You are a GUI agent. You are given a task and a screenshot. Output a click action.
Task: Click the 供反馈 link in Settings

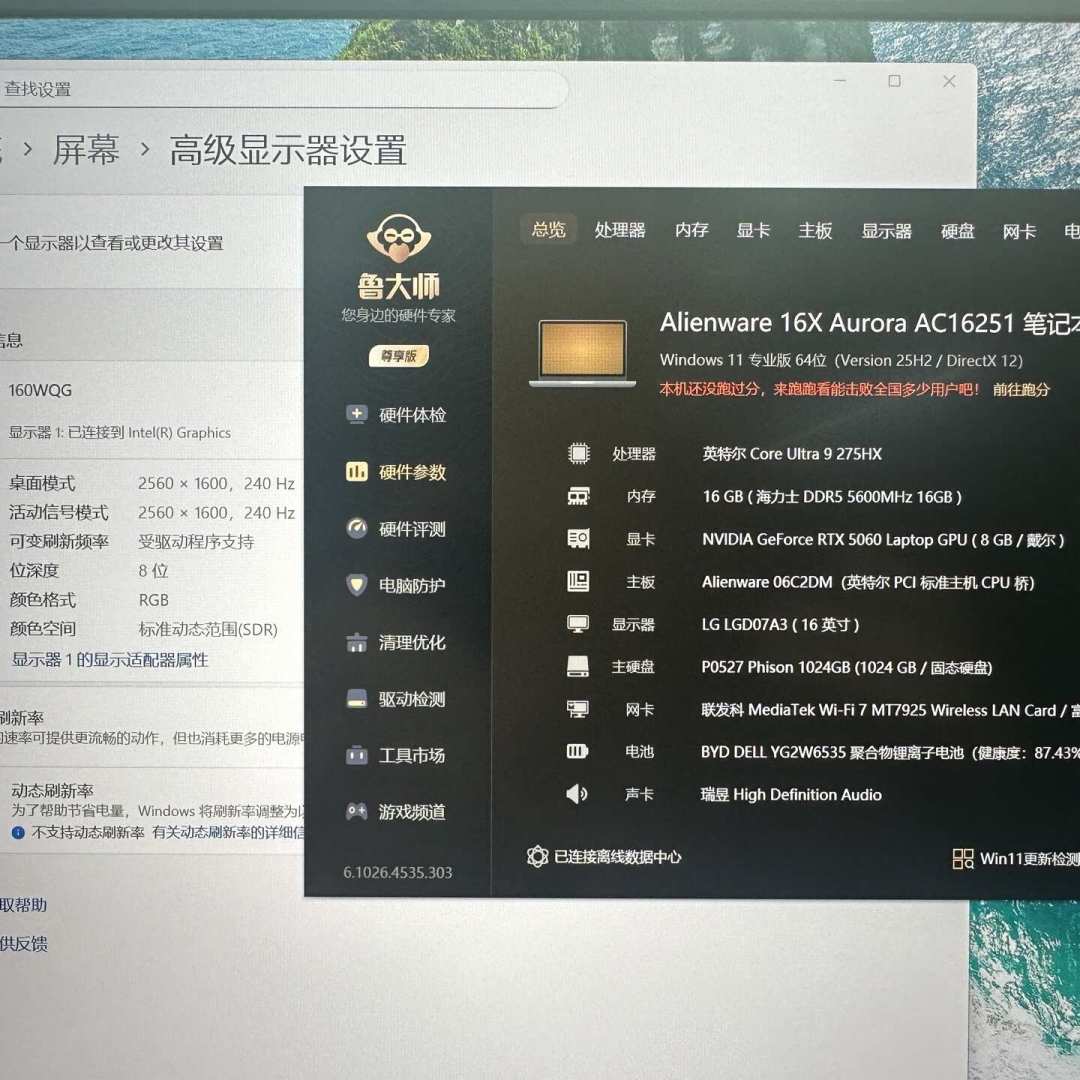pyautogui.click(x=23, y=944)
